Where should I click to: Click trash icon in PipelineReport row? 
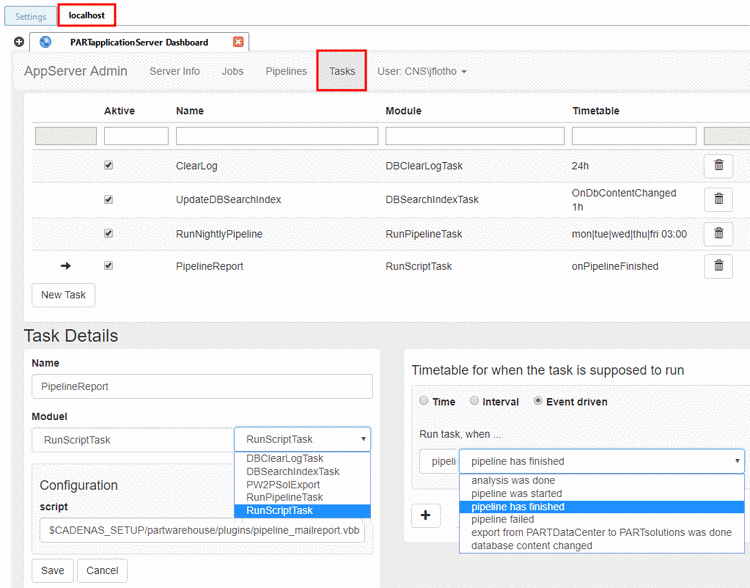pos(718,266)
